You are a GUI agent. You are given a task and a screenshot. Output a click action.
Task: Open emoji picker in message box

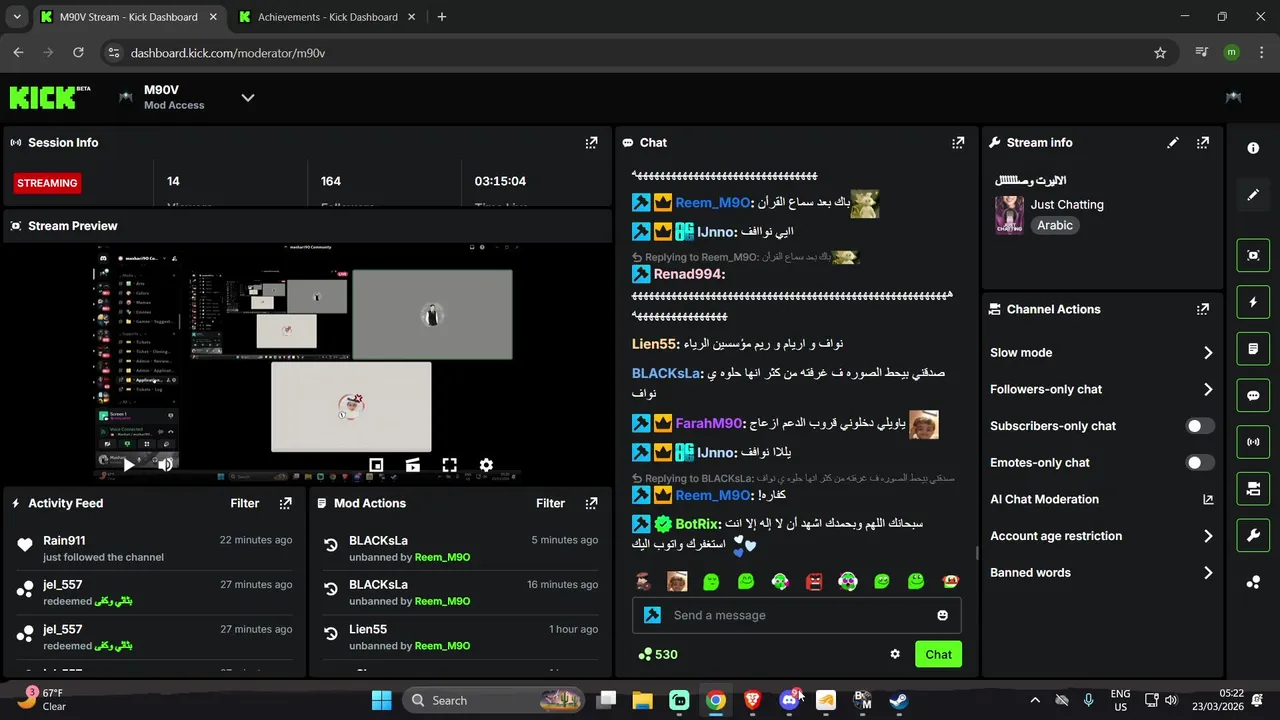pyautogui.click(x=942, y=615)
